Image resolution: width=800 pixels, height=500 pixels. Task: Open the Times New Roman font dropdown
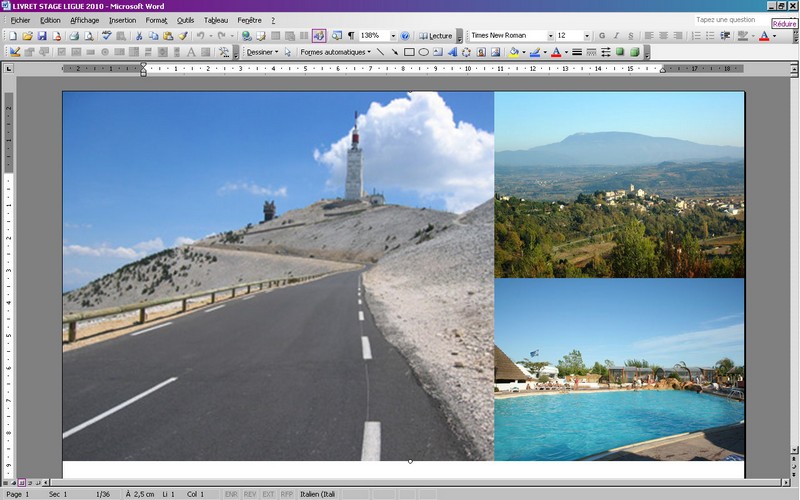[549, 36]
